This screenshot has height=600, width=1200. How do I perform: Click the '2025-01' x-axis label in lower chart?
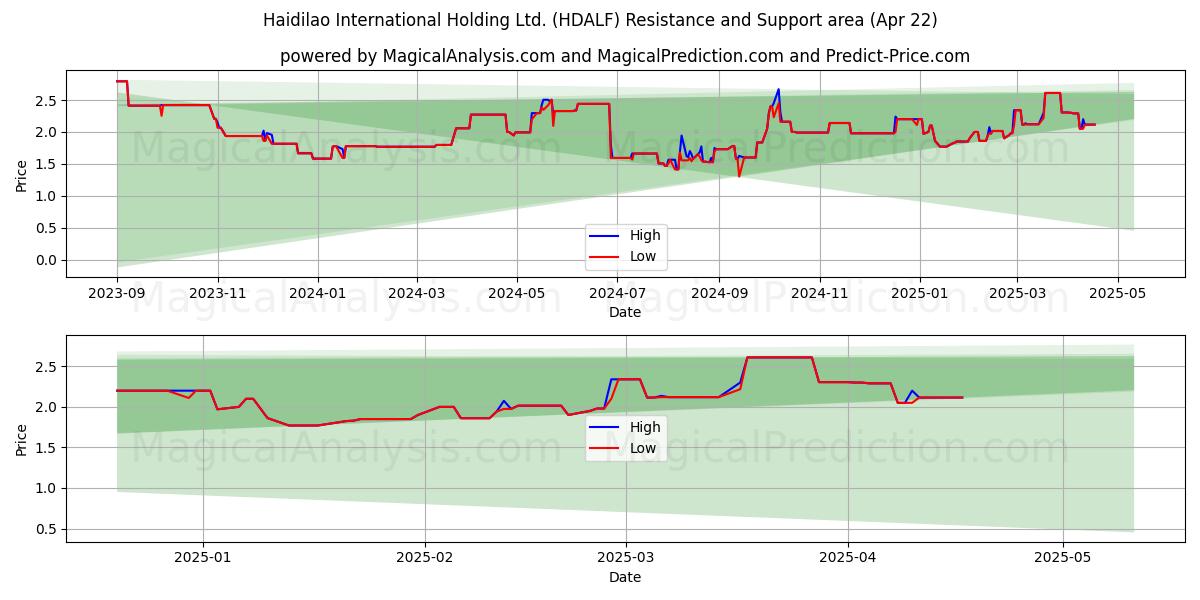pos(204,559)
